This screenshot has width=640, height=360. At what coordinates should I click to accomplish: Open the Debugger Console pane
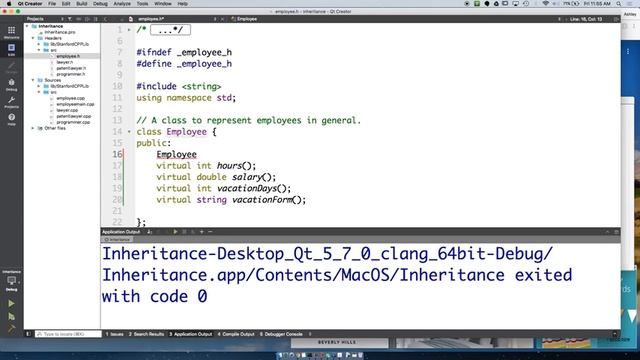click(281, 334)
